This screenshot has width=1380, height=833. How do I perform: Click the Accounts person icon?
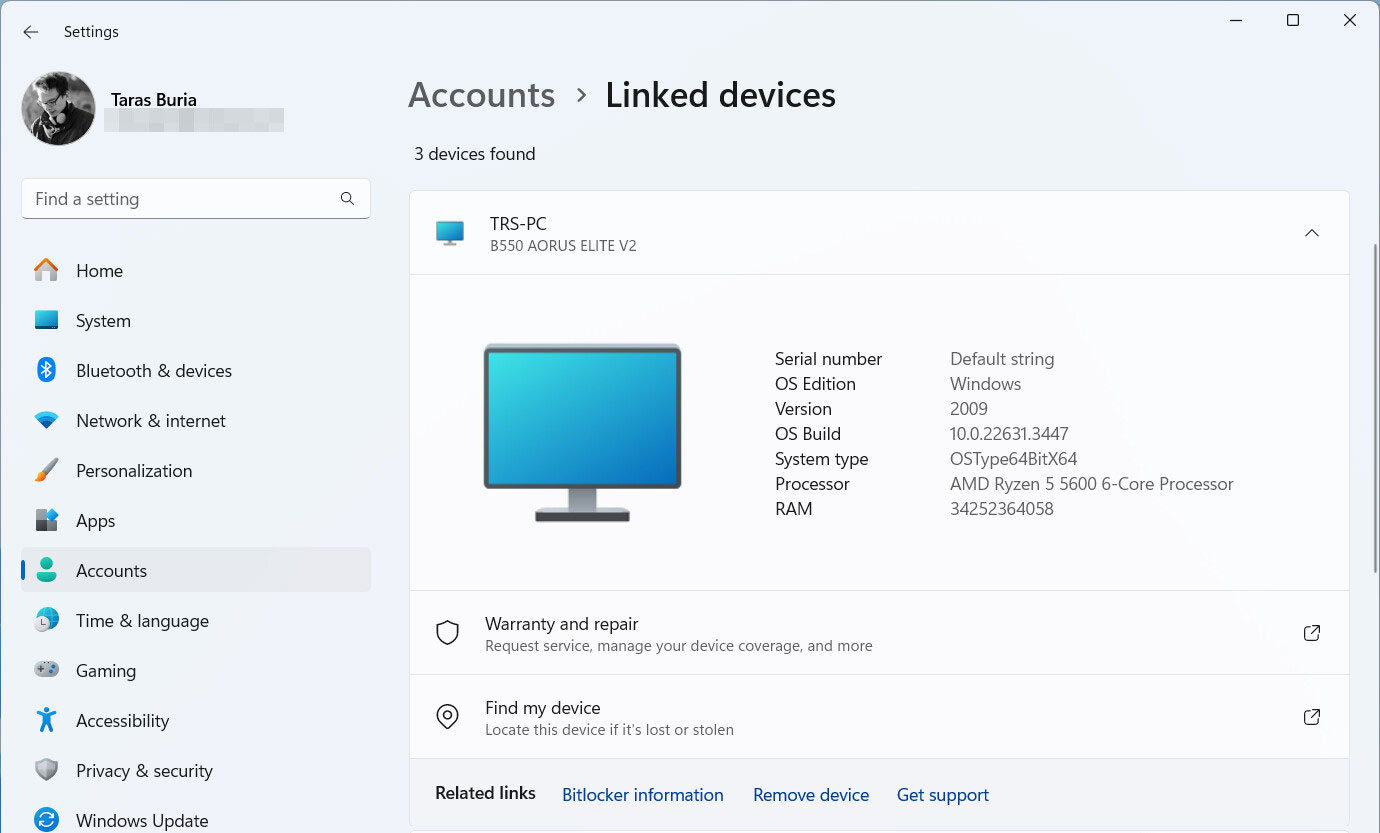coord(46,570)
